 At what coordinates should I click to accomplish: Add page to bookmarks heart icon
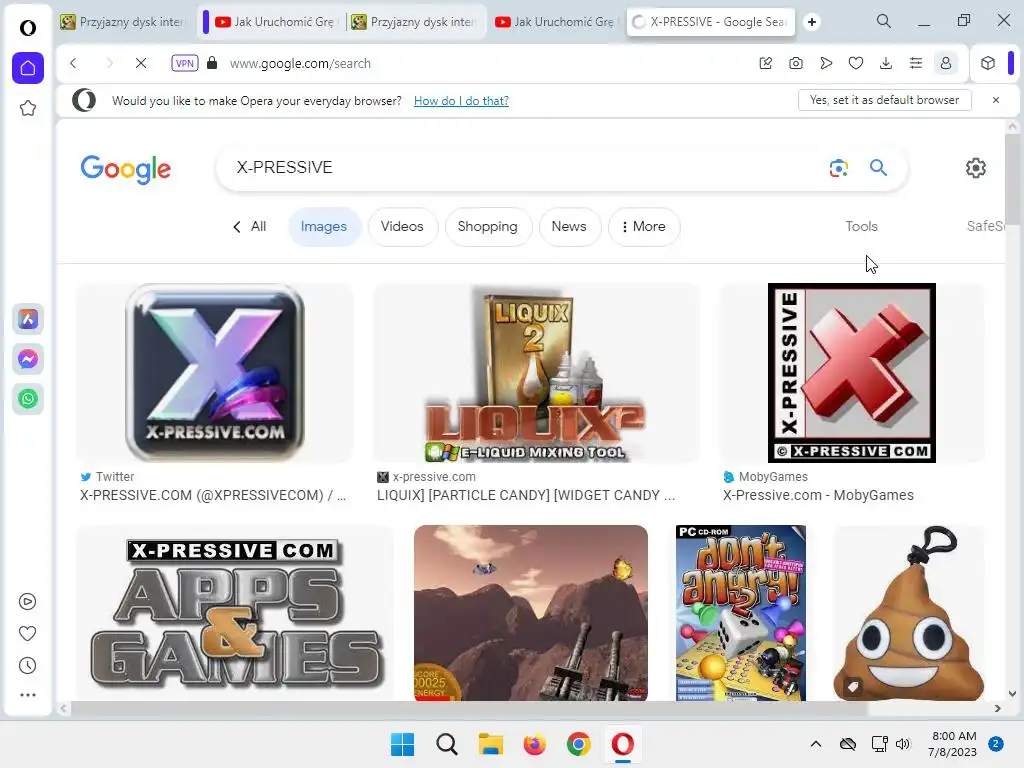[856, 63]
